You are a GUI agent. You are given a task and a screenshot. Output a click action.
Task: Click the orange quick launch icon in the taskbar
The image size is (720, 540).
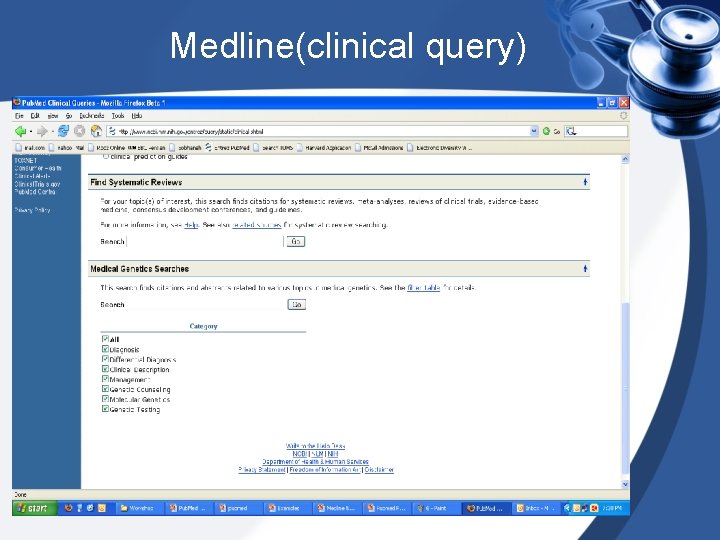(102, 508)
